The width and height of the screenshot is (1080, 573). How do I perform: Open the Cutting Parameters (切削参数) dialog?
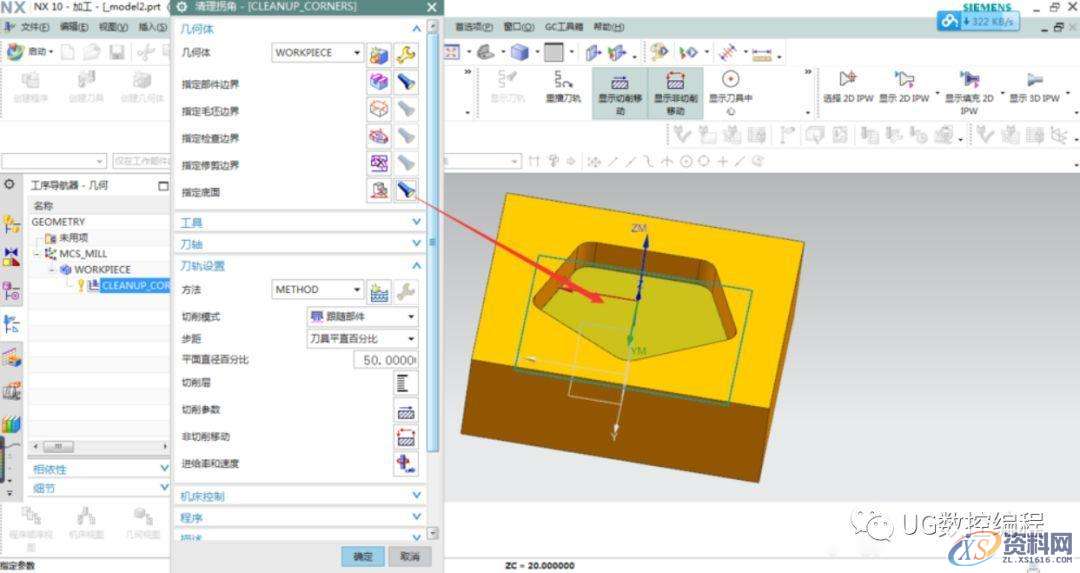click(405, 410)
